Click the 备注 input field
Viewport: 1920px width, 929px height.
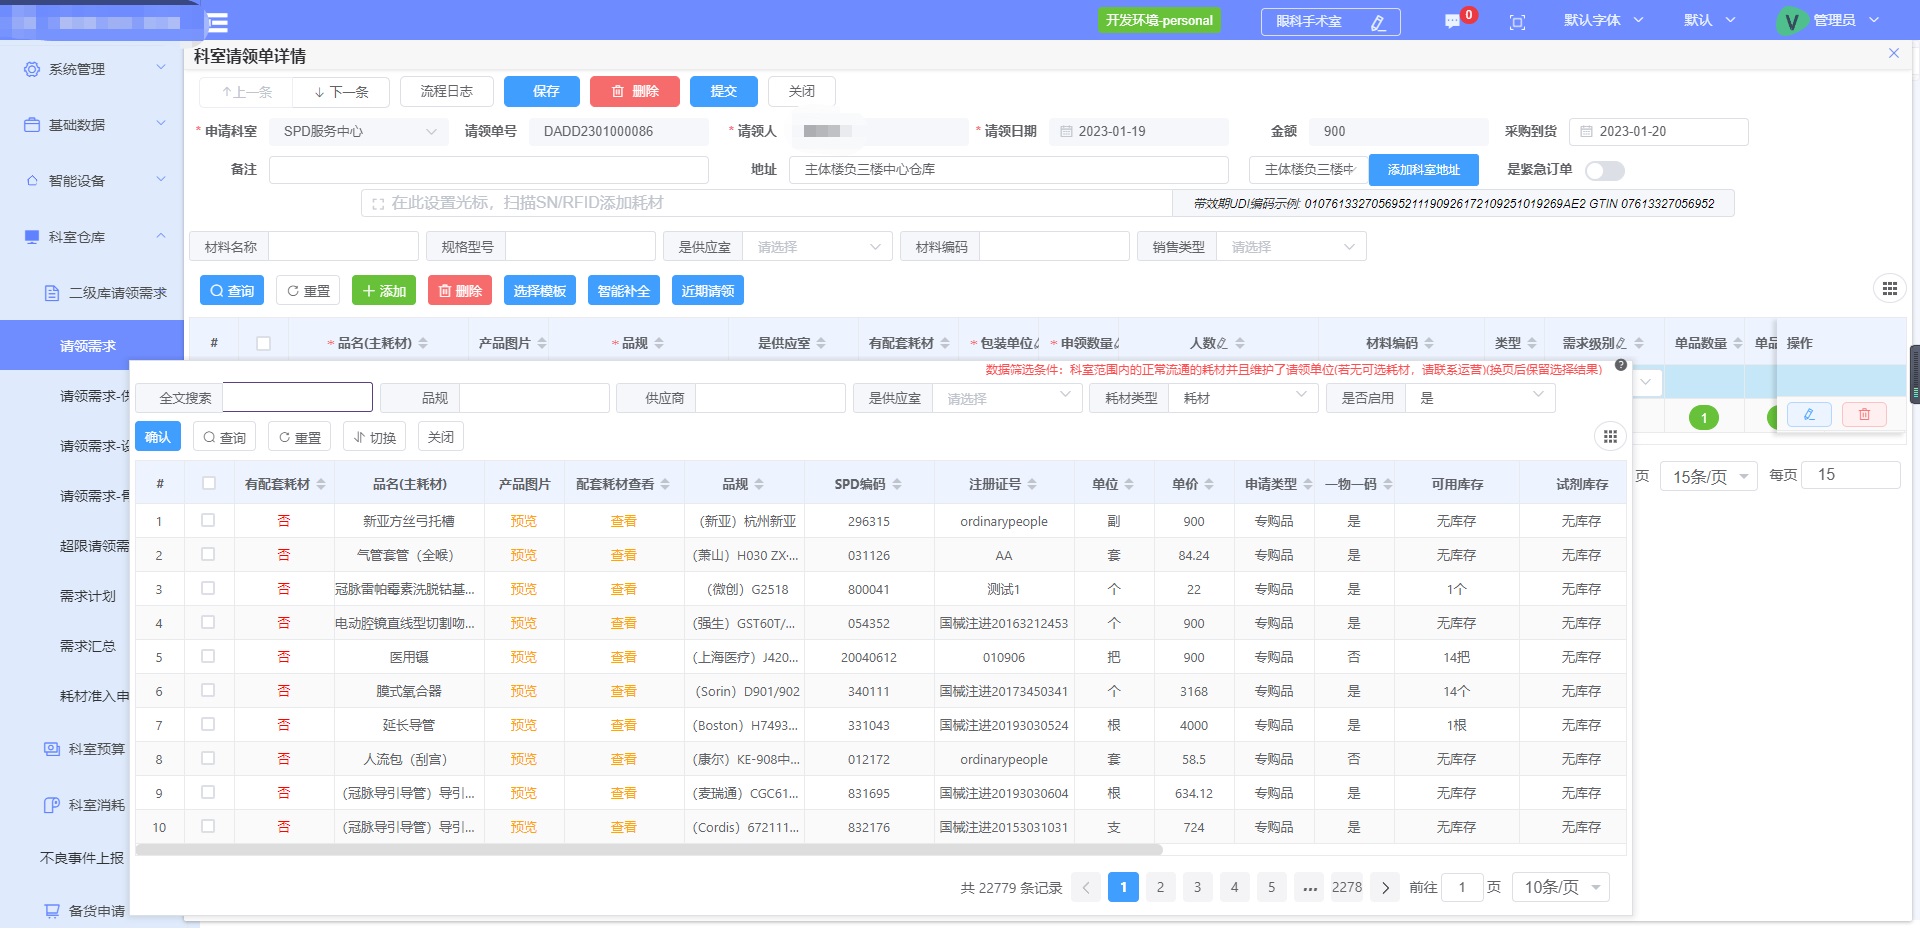click(x=488, y=170)
